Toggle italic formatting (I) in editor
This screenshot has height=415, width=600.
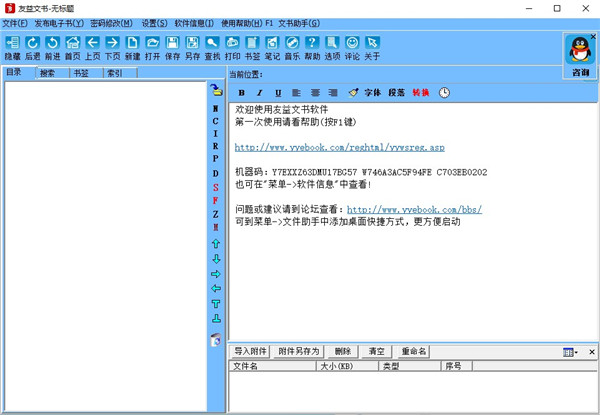pos(260,93)
